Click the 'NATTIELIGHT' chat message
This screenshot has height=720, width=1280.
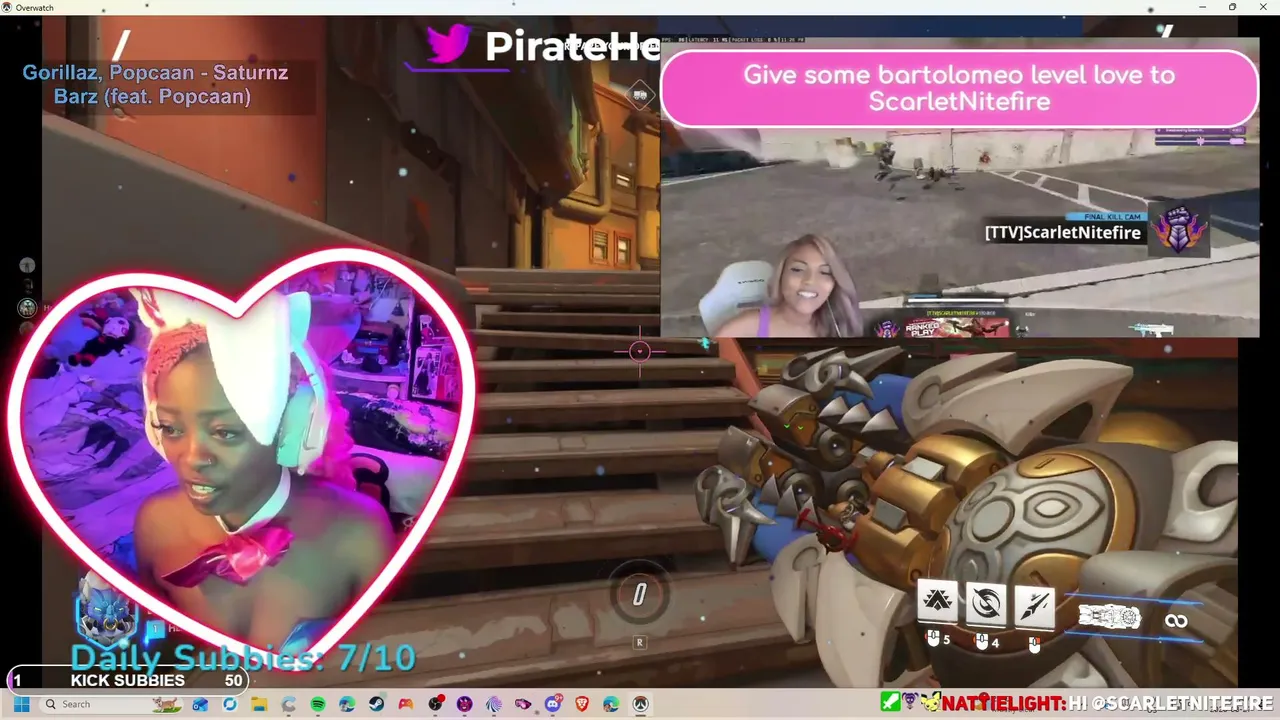tap(1108, 704)
